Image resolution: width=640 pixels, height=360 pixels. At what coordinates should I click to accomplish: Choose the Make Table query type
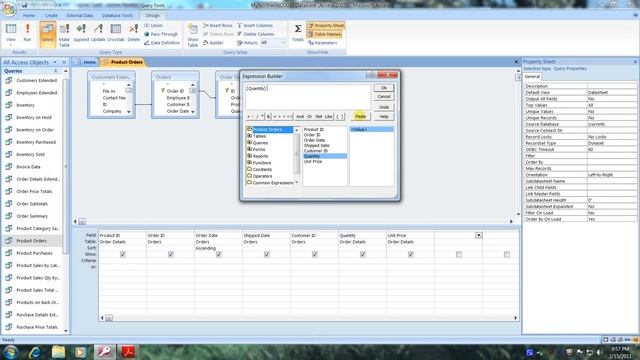point(64,35)
